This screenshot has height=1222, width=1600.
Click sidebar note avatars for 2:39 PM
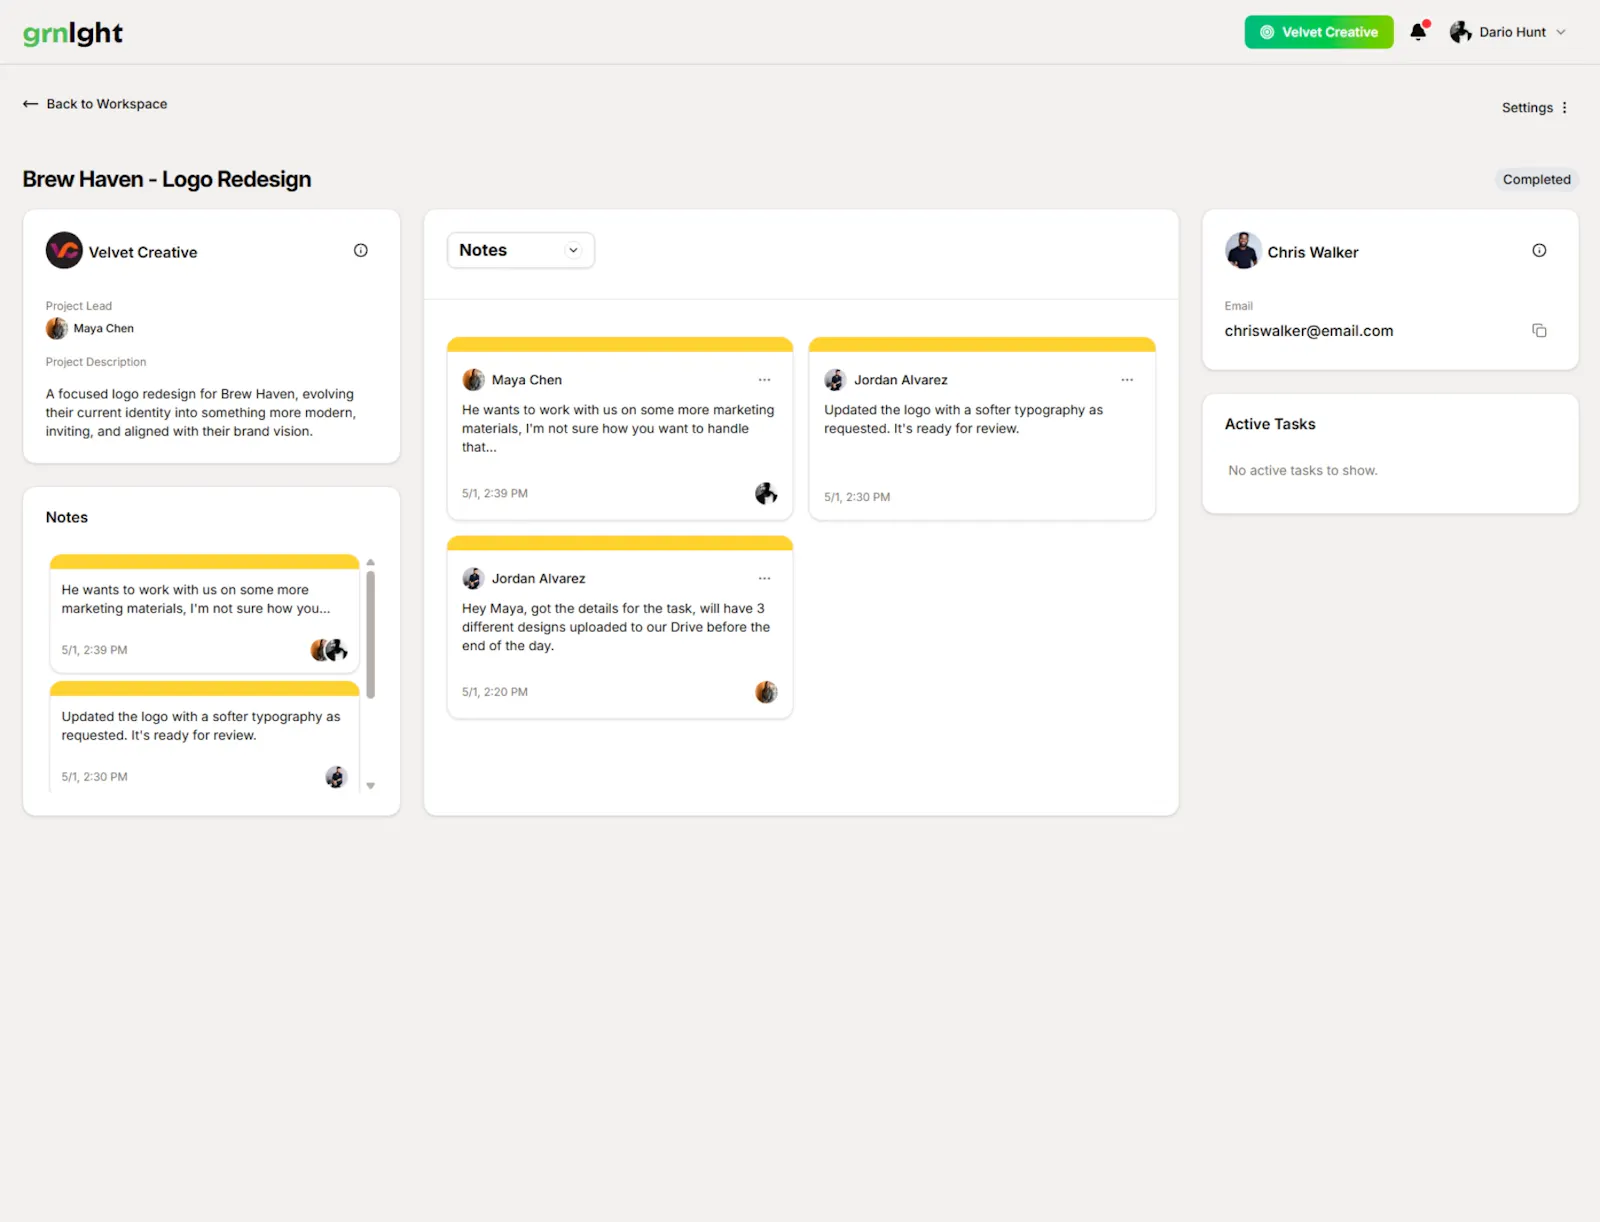tap(329, 650)
